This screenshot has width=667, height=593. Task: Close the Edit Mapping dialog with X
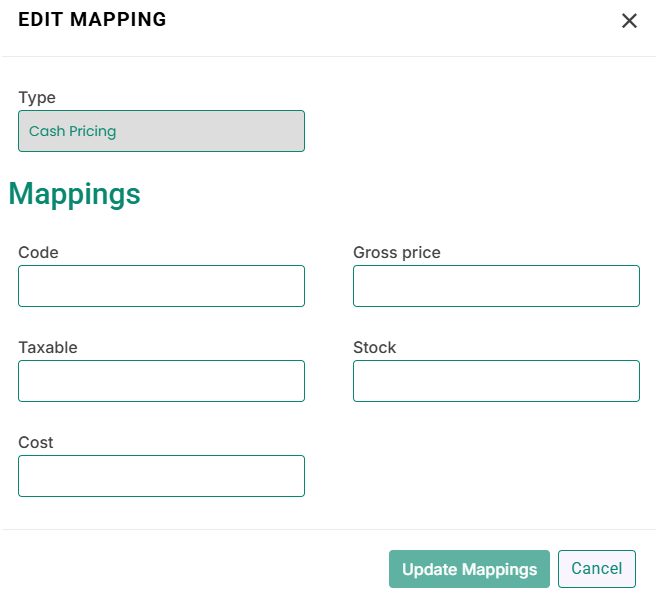click(629, 20)
